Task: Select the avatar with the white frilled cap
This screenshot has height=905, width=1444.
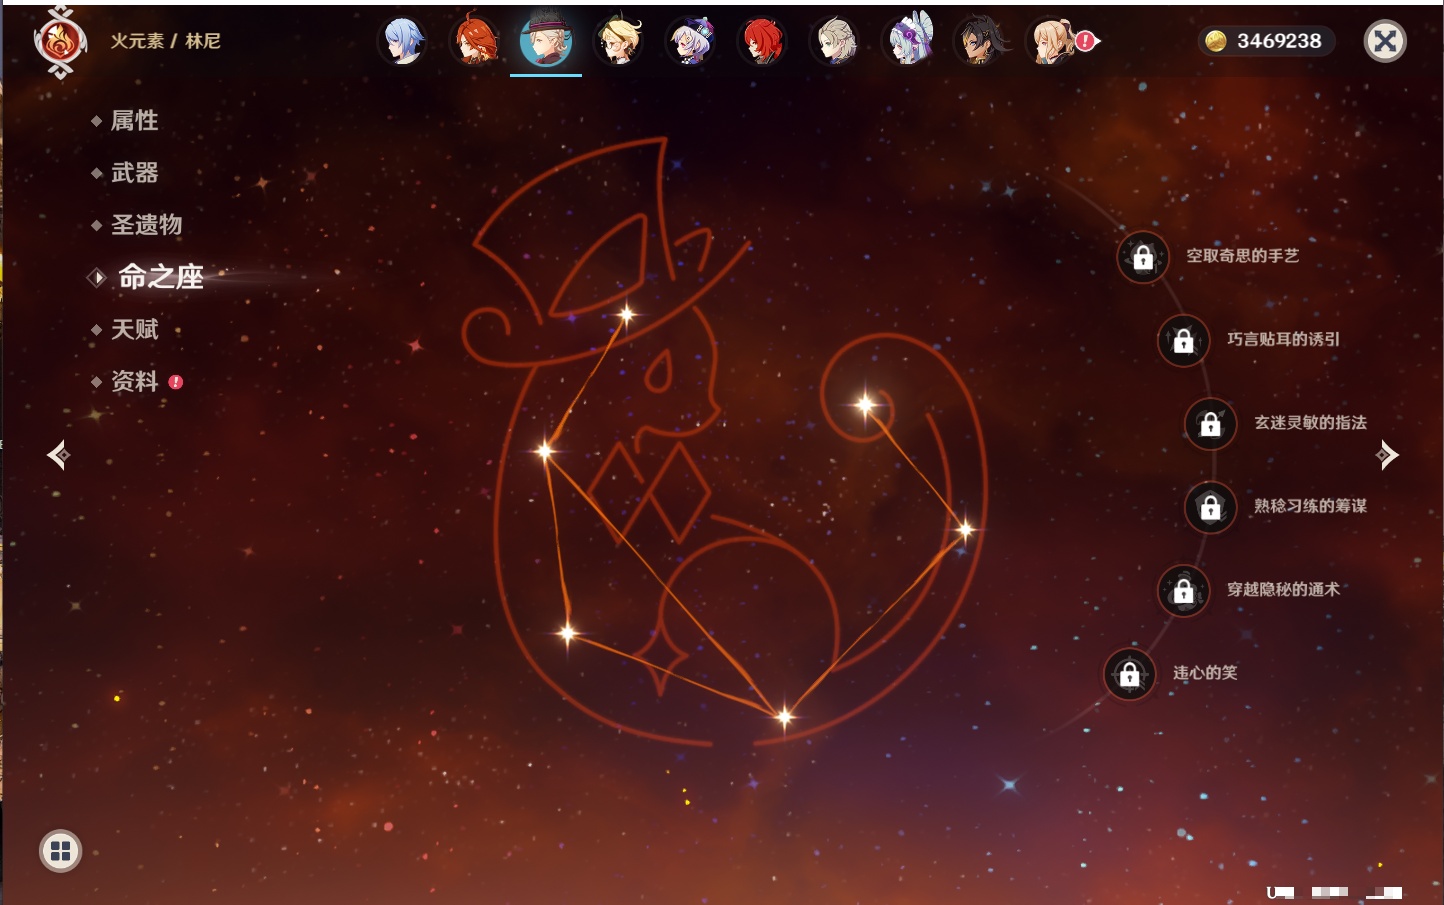Action: tap(907, 41)
